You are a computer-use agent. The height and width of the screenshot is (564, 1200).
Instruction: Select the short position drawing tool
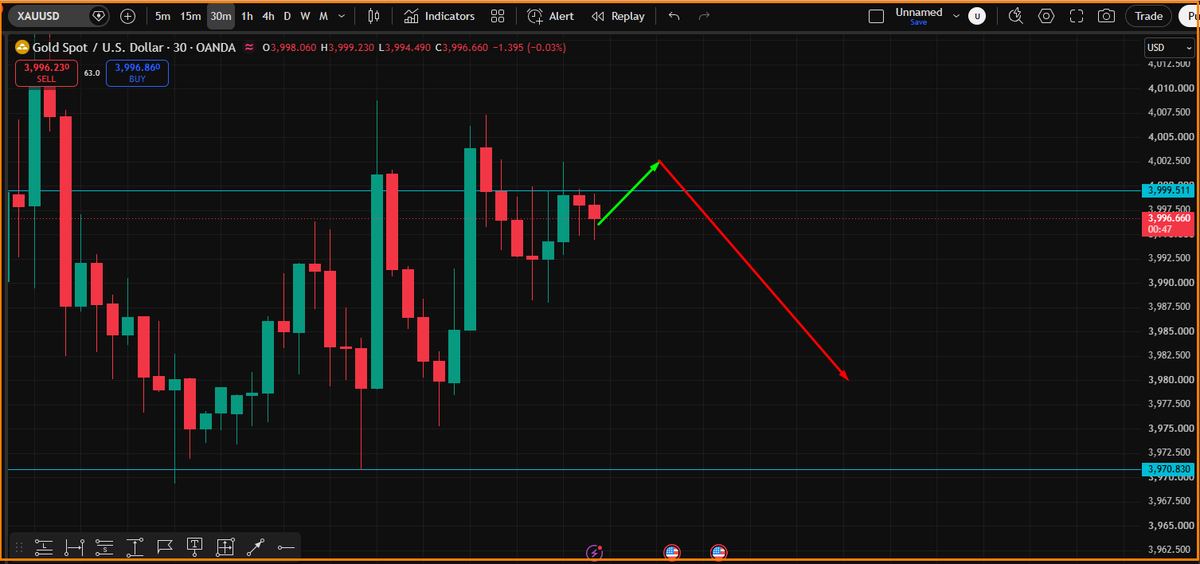tap(104, 546)
